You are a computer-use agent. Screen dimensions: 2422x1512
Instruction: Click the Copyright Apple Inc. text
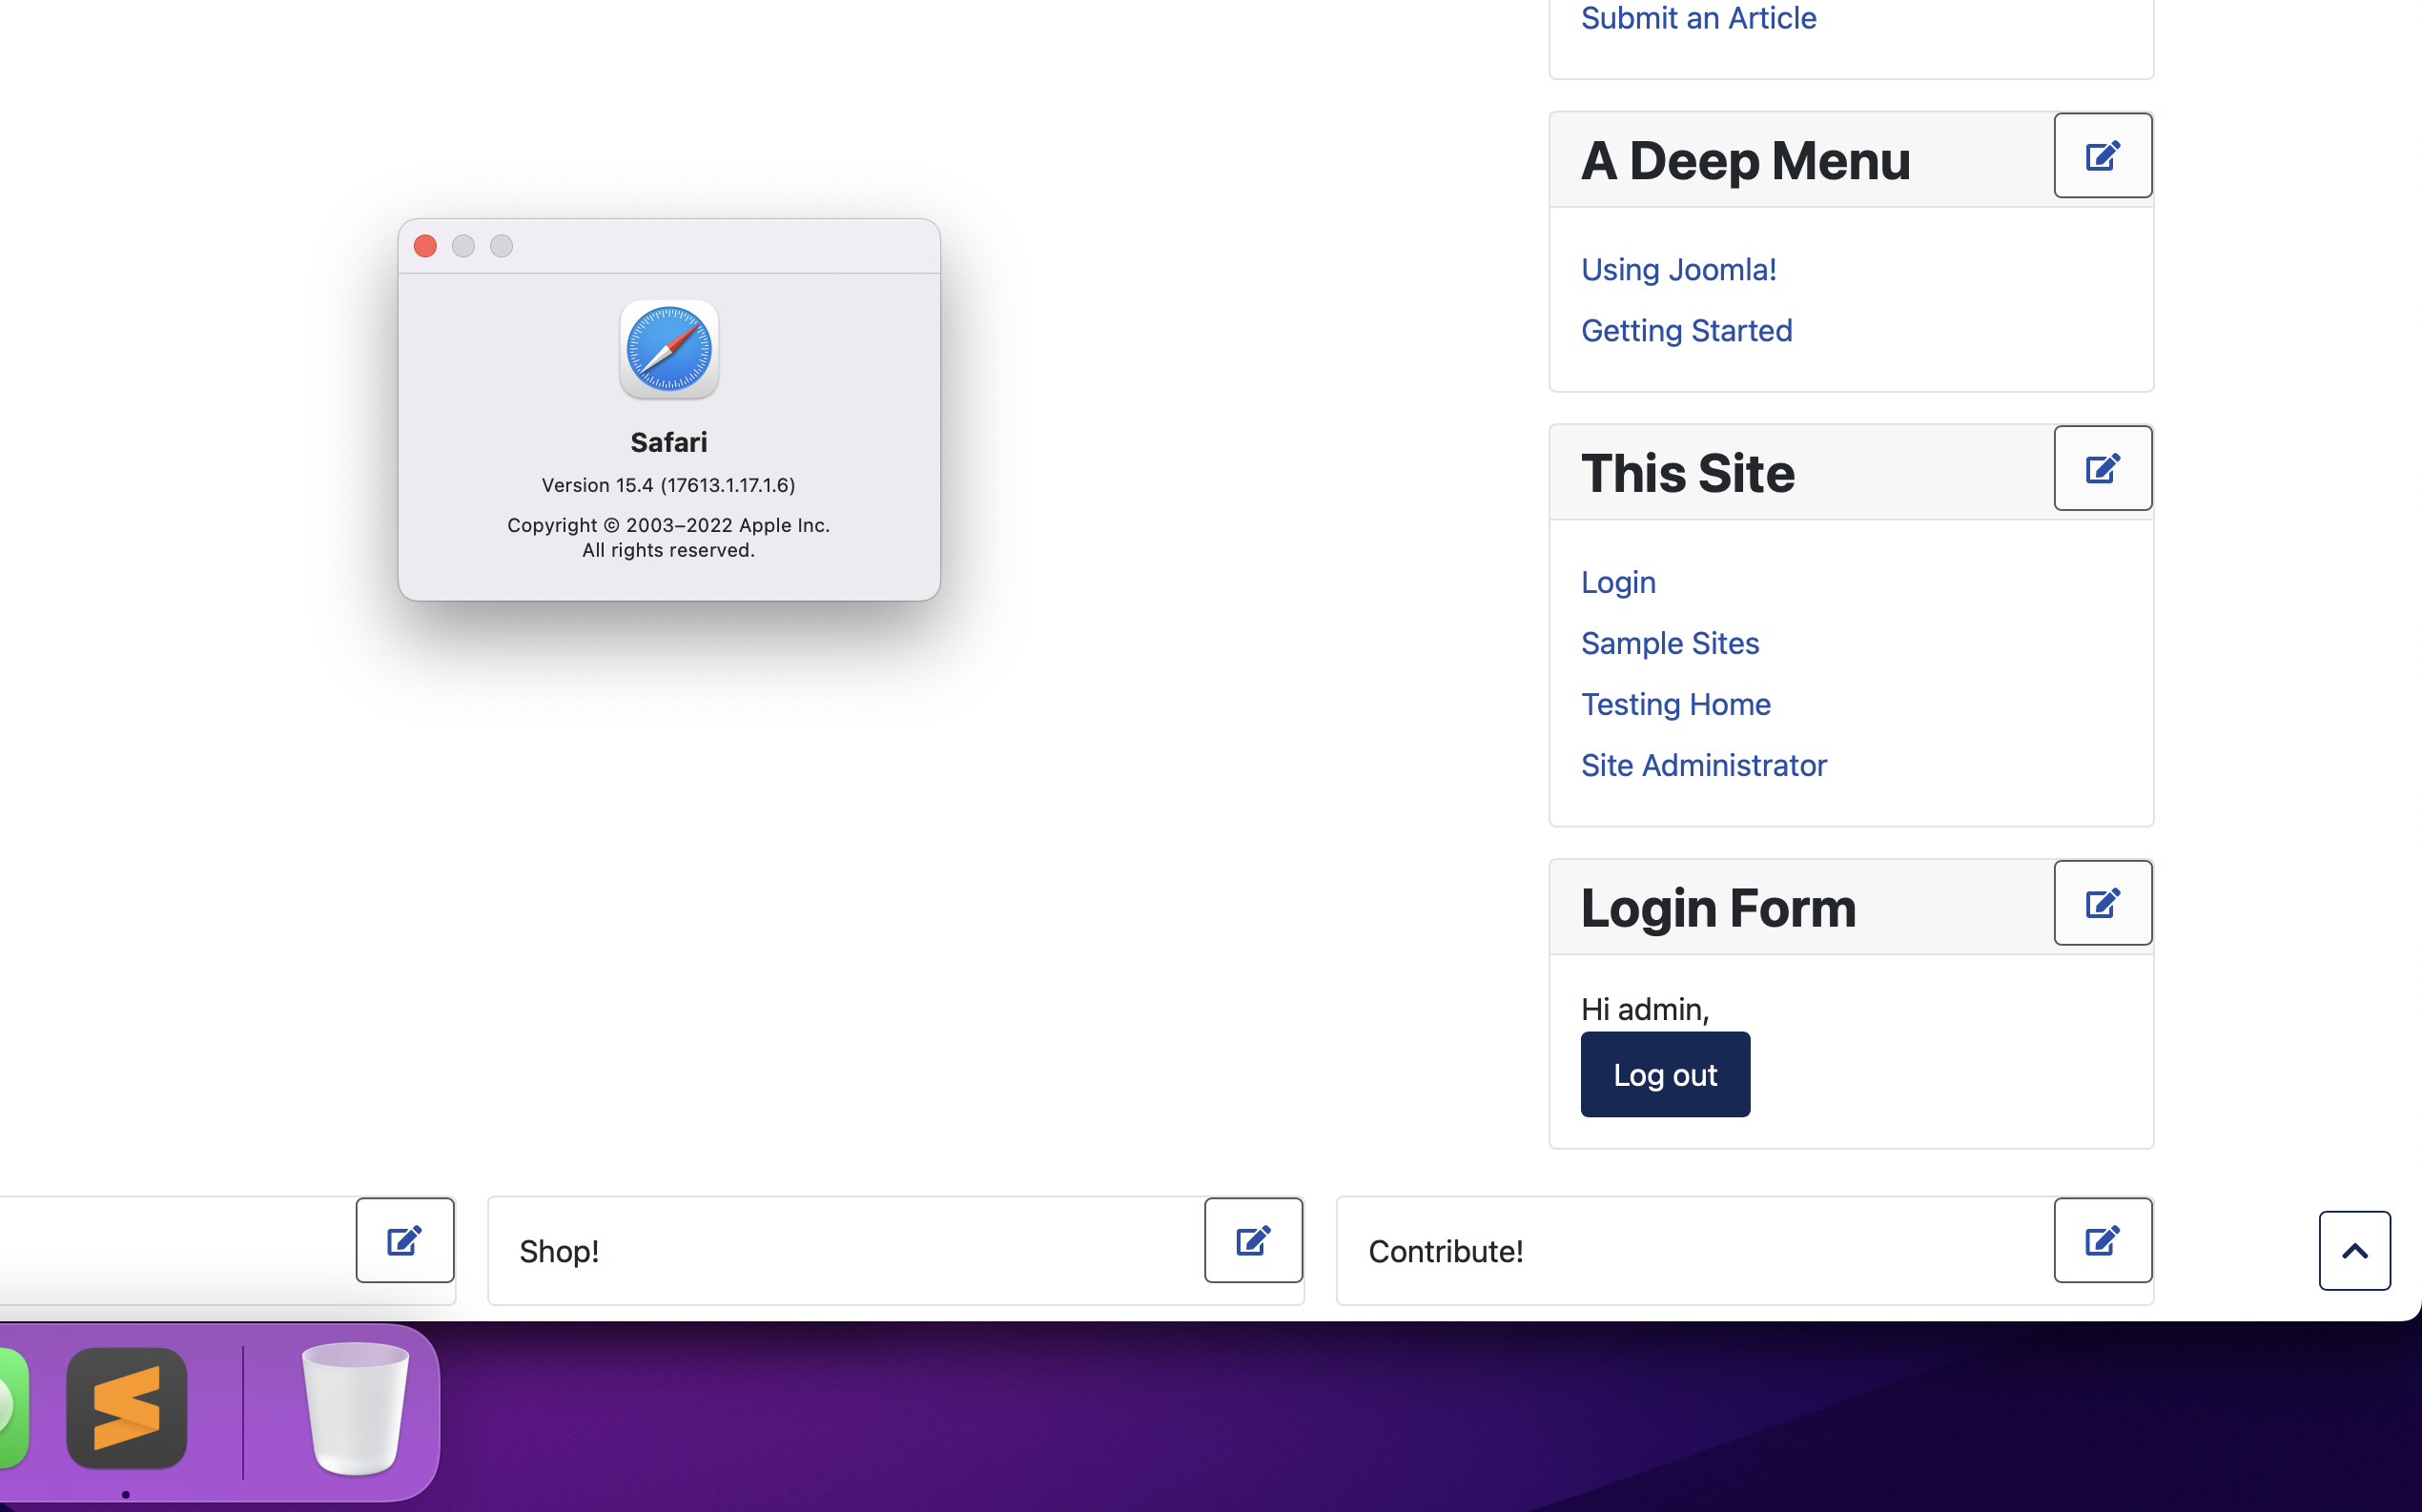pyautogui.click(x=669, y=525)
